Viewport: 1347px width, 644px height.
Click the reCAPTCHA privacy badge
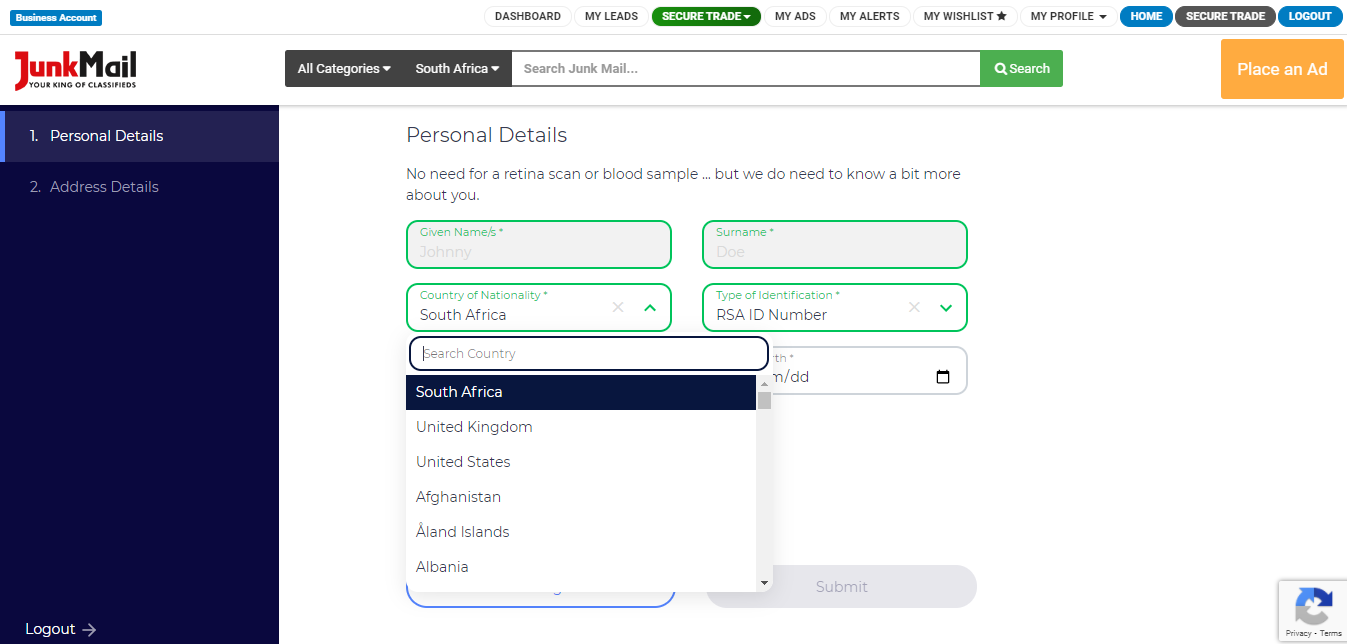[1313, 610]
